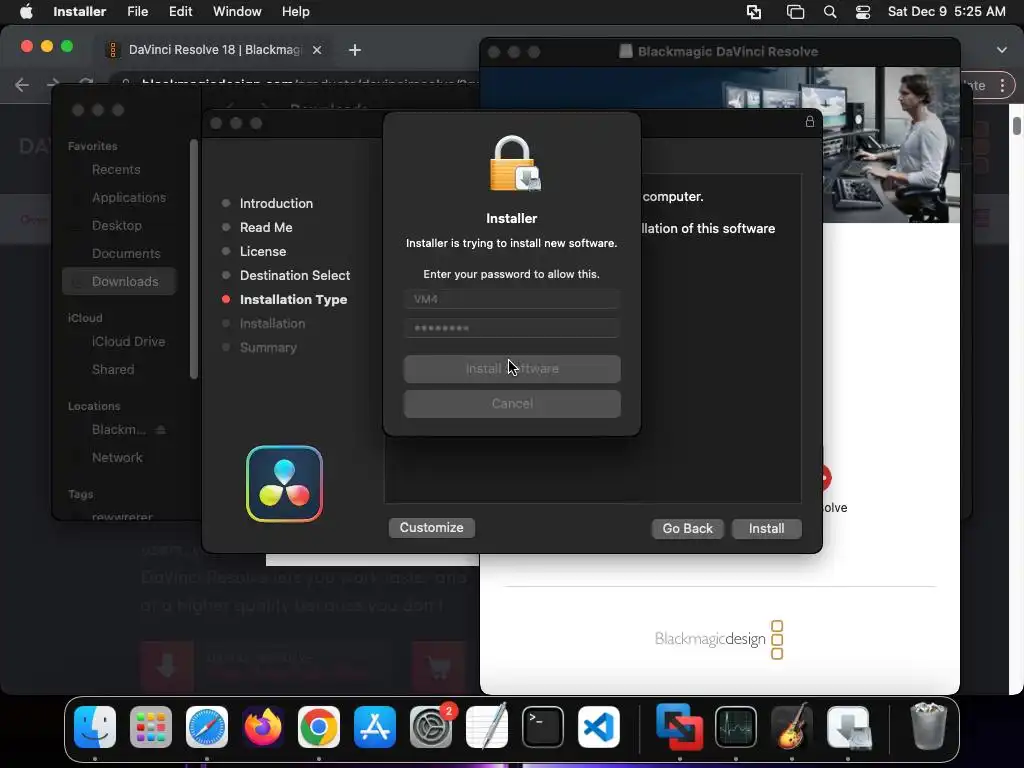Click the Finder sidebar scrollbar

pos(193,259)
